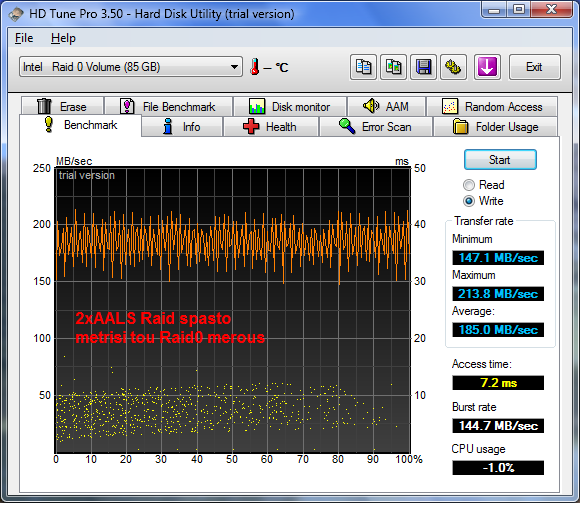This screenshot has height=505, width=581.
Task: Click the -1.0% CPU usage value
Action: click(x=498, y=468)
